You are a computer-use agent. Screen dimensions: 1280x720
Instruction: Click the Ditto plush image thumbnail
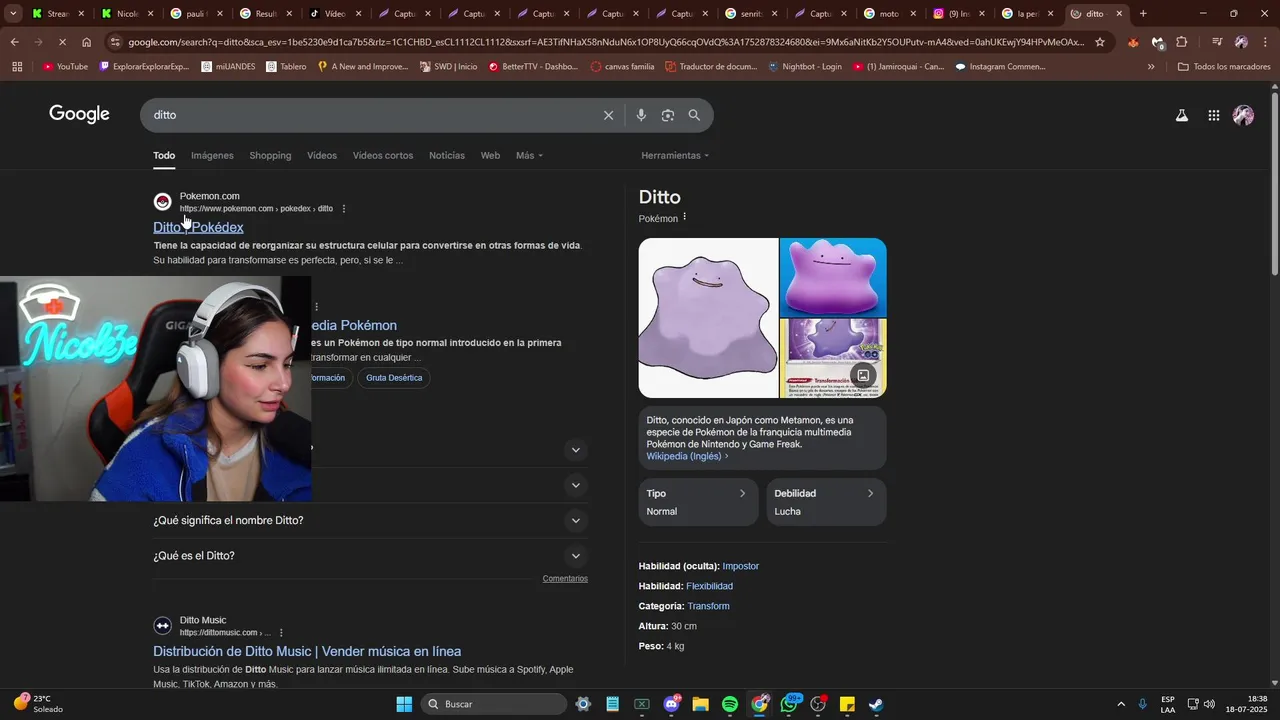coord(833,277)
